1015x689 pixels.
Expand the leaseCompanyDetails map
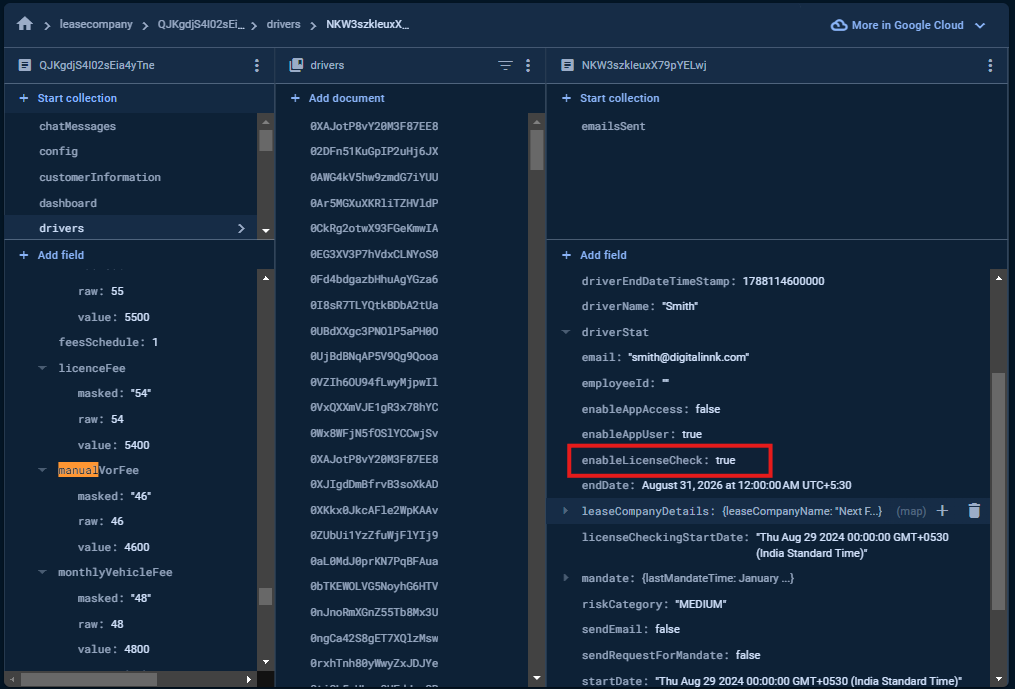[x=566, y=510]
